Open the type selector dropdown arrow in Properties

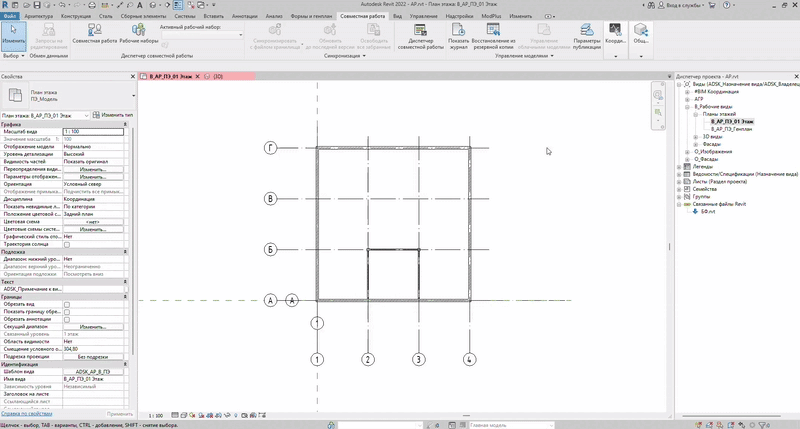click(134, 95)
